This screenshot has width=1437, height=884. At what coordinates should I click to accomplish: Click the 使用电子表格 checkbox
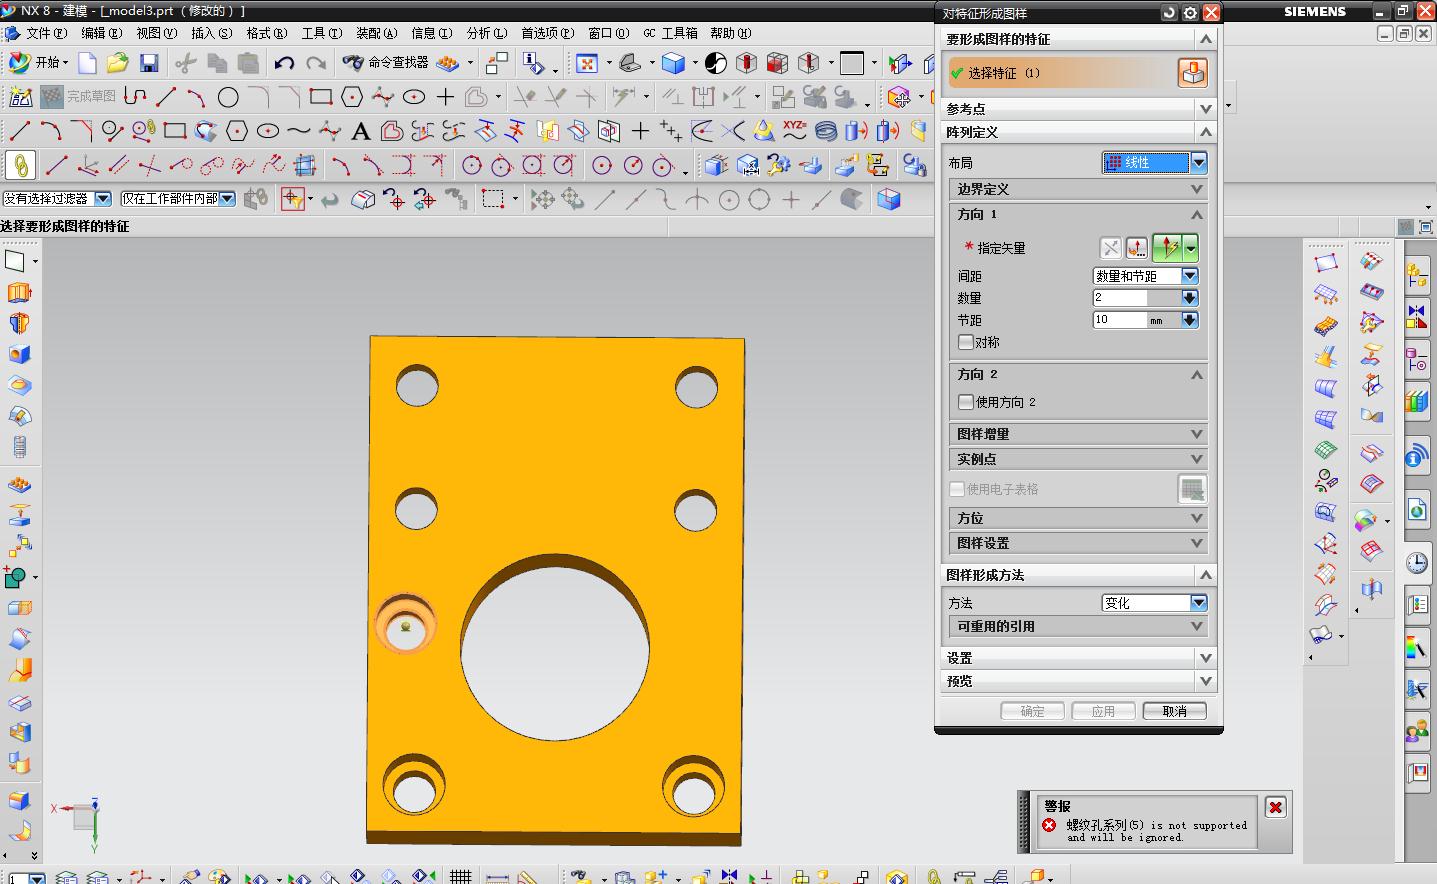pos(957,489)
